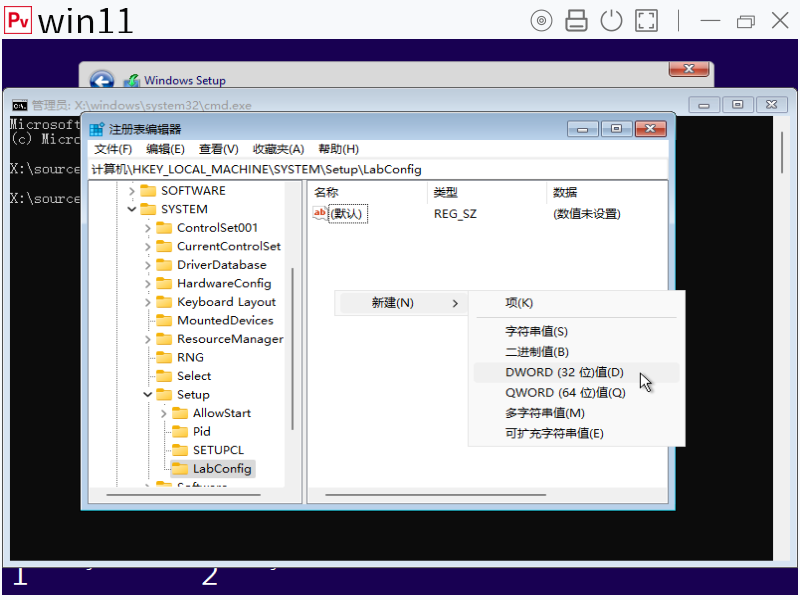
Task: Open the 帮助(H) menu
Action: click(x=339, y=149)
